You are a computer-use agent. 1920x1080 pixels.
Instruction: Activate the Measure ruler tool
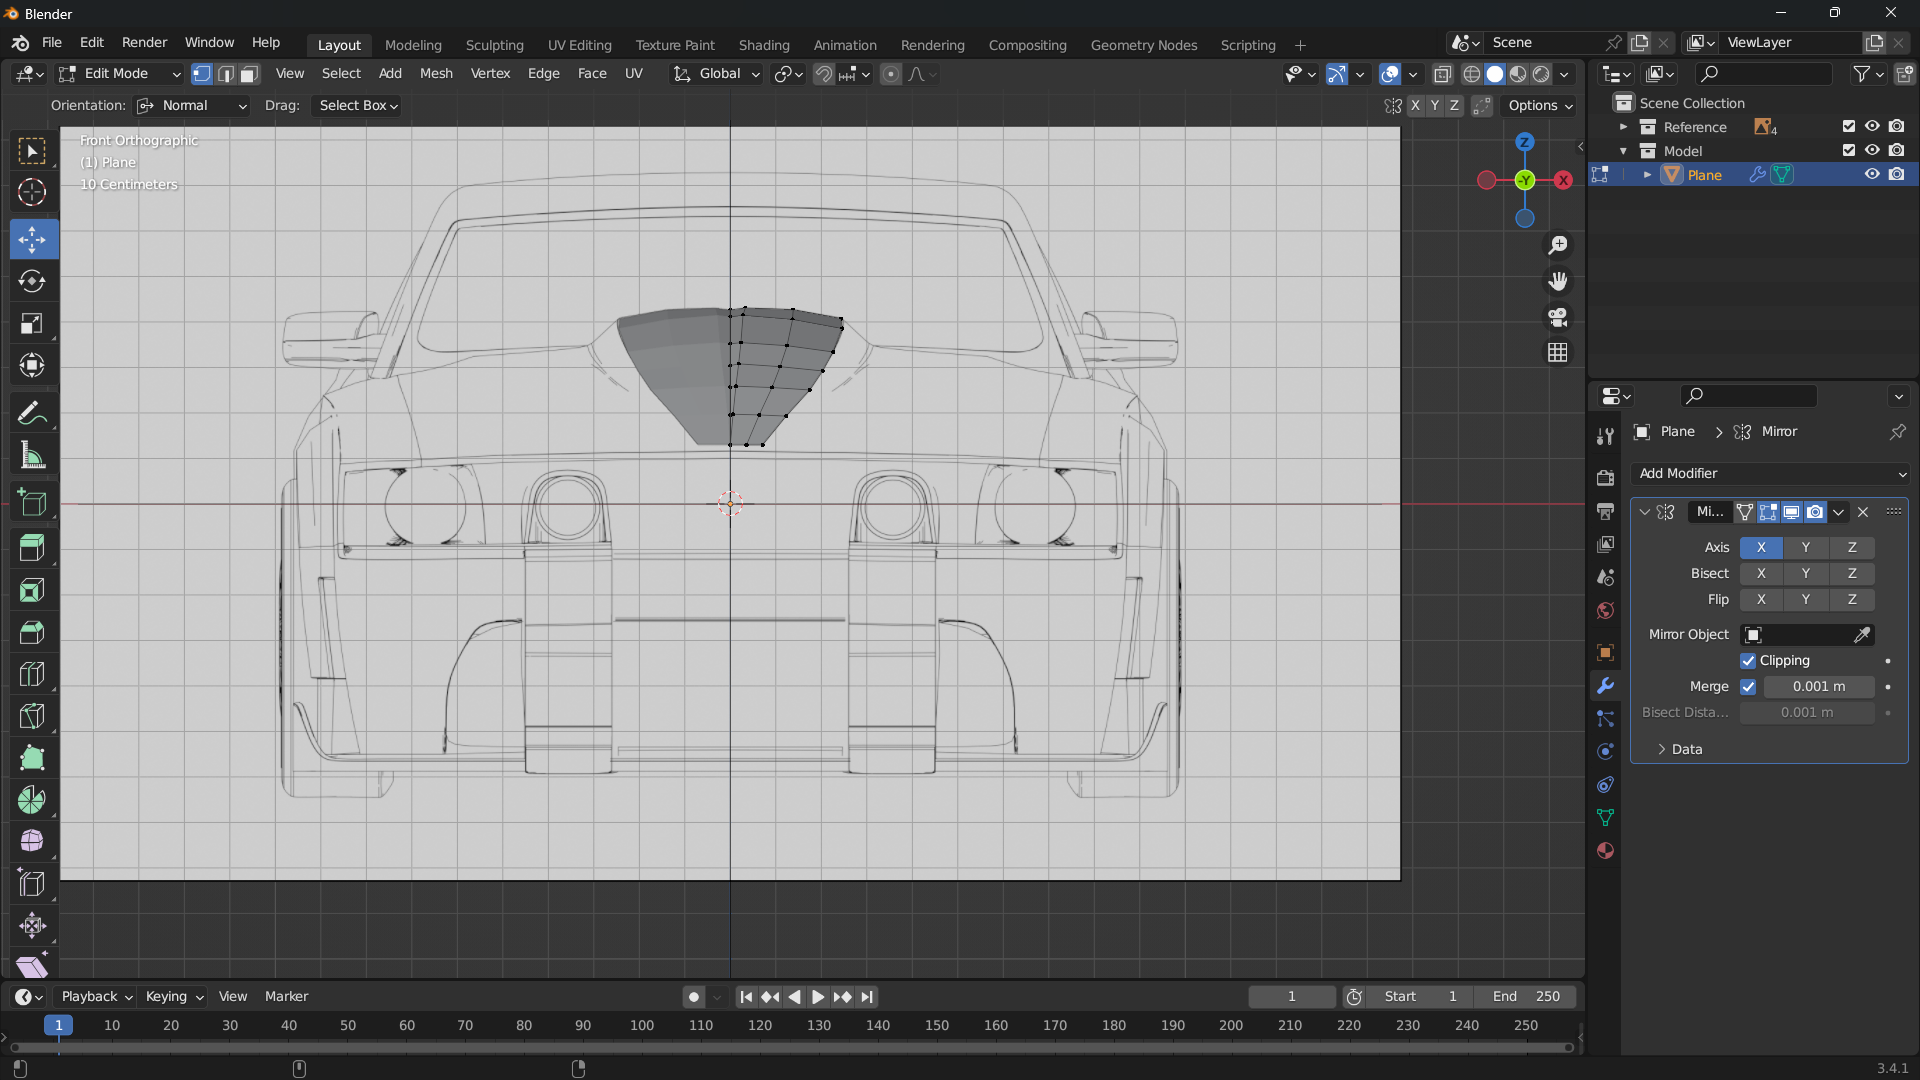(x=32, y=456)
